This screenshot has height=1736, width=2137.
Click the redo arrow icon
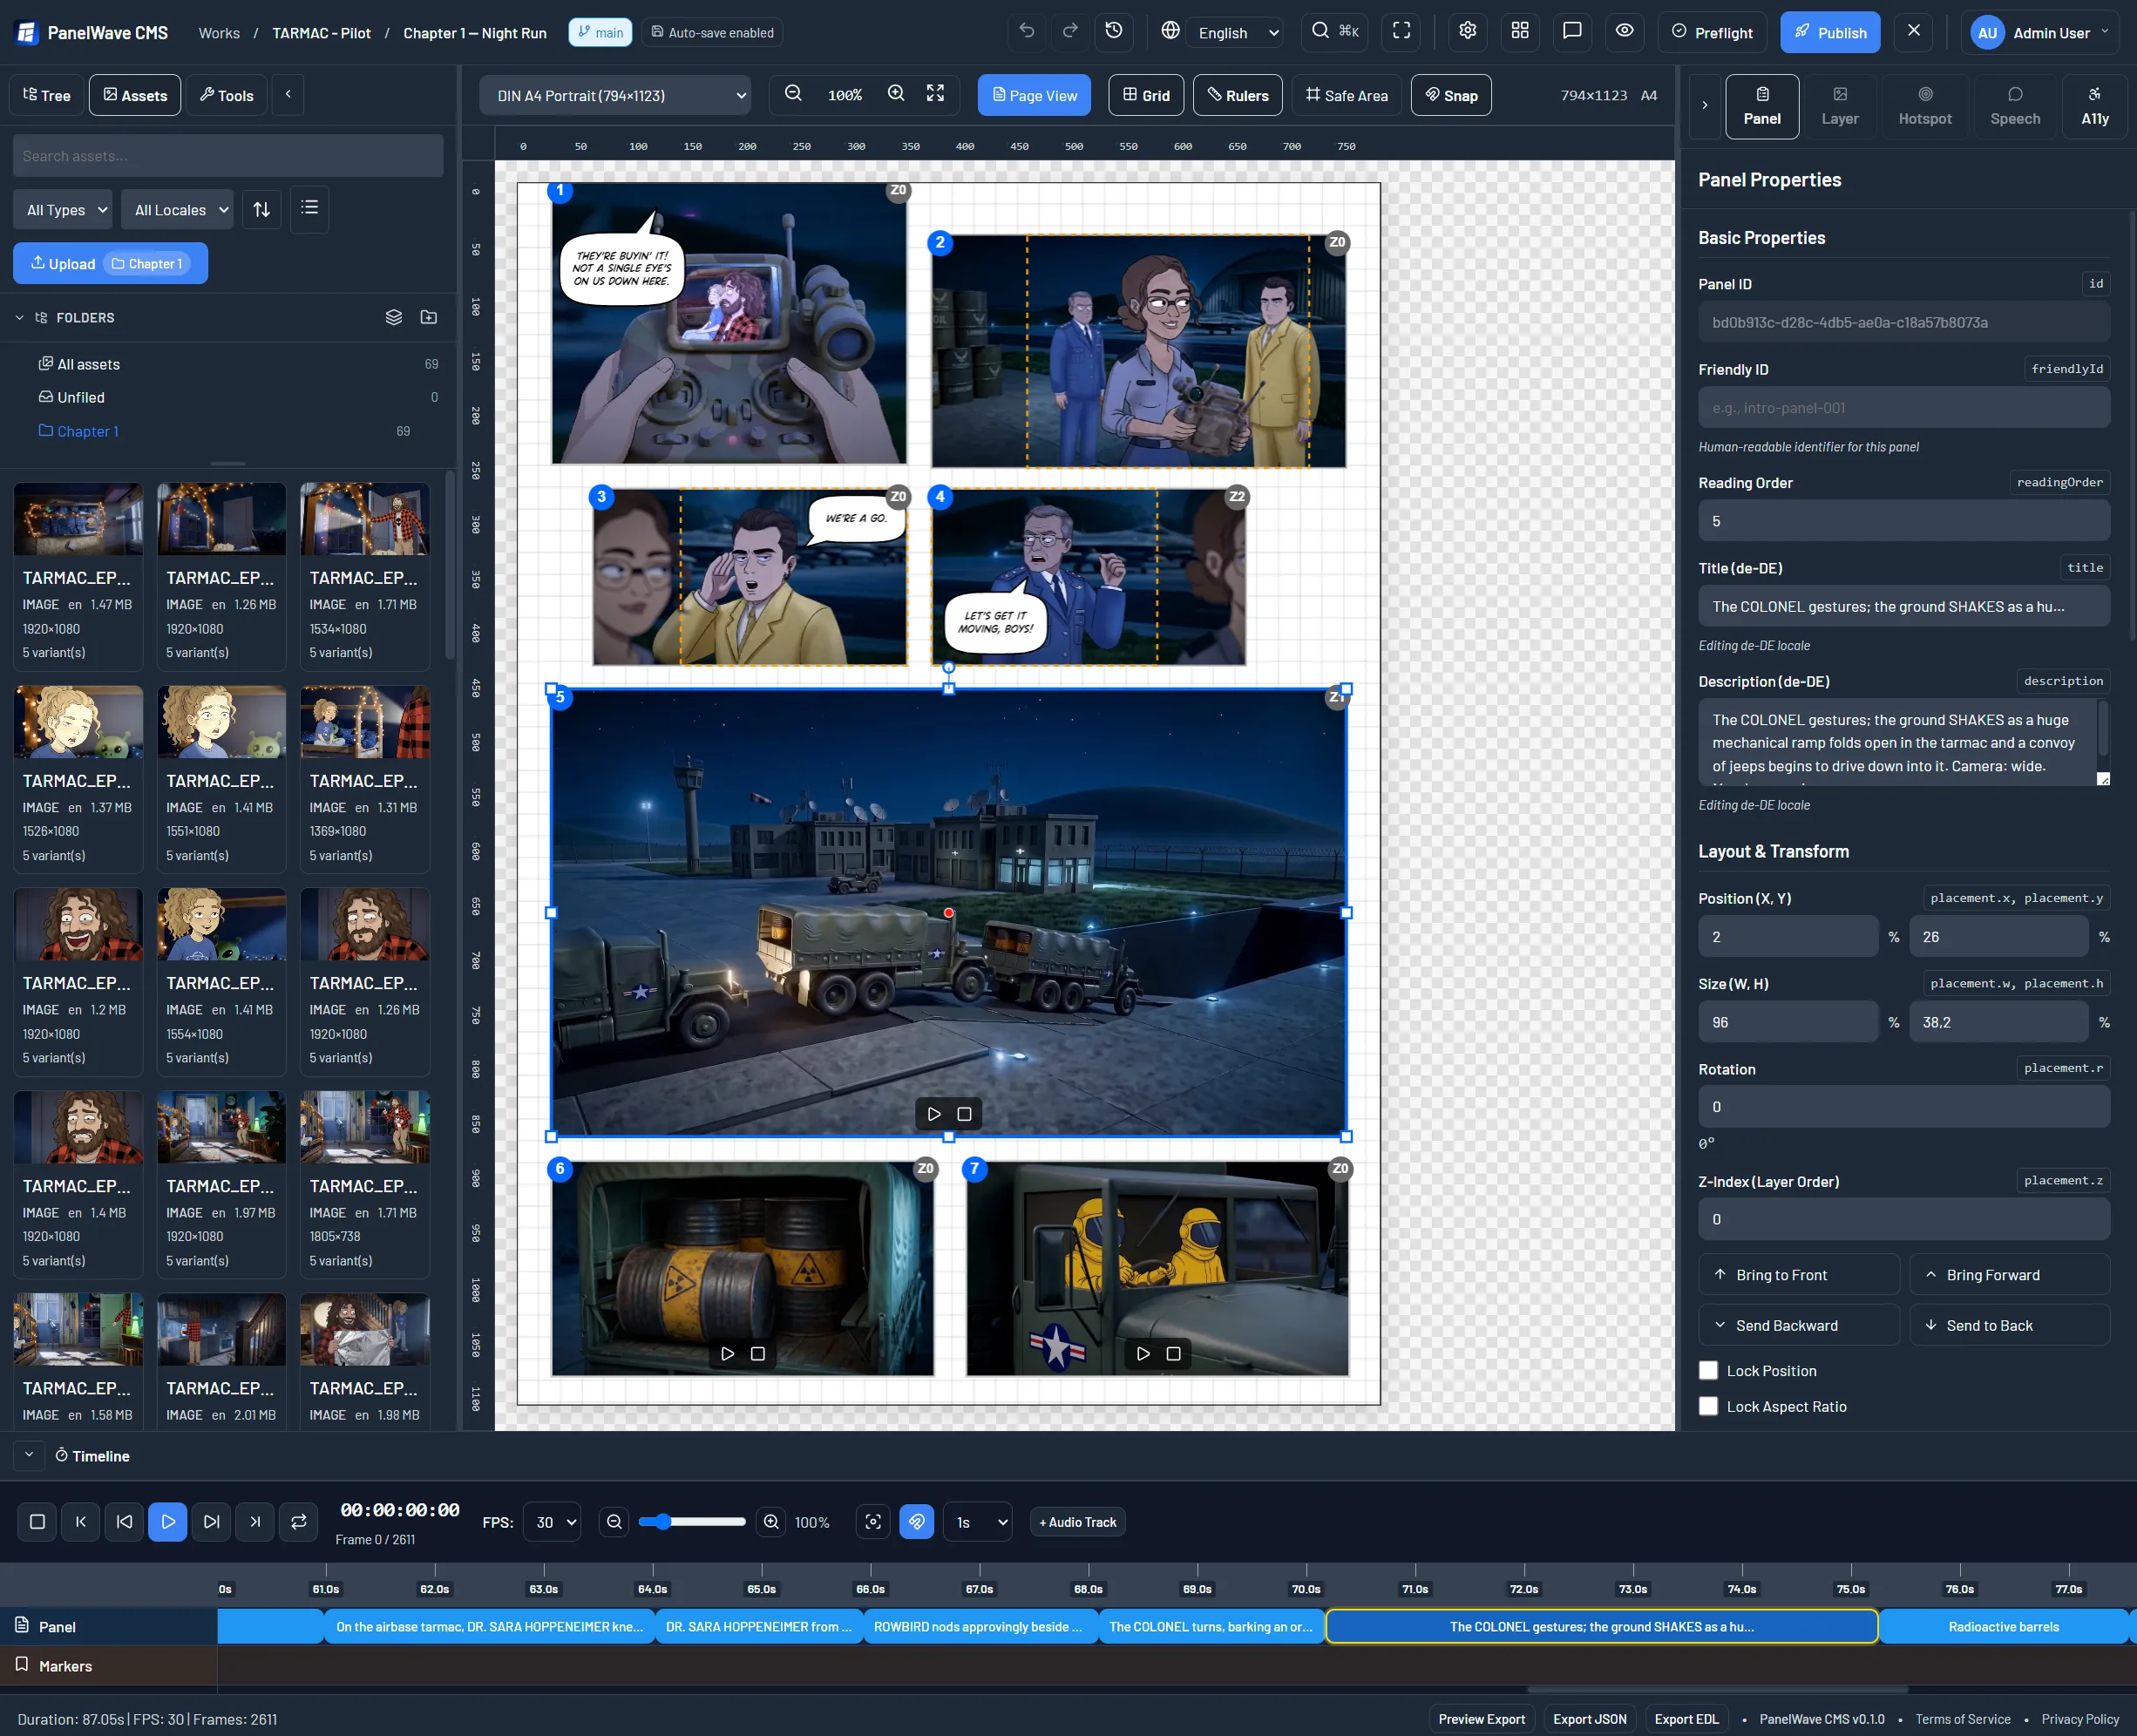(1070, 32)
